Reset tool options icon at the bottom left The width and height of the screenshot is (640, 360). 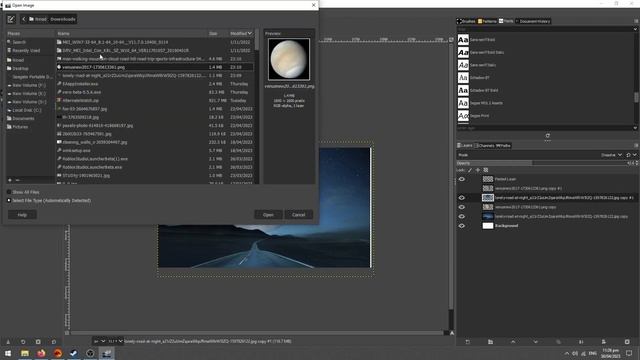[x=53, y=342]
